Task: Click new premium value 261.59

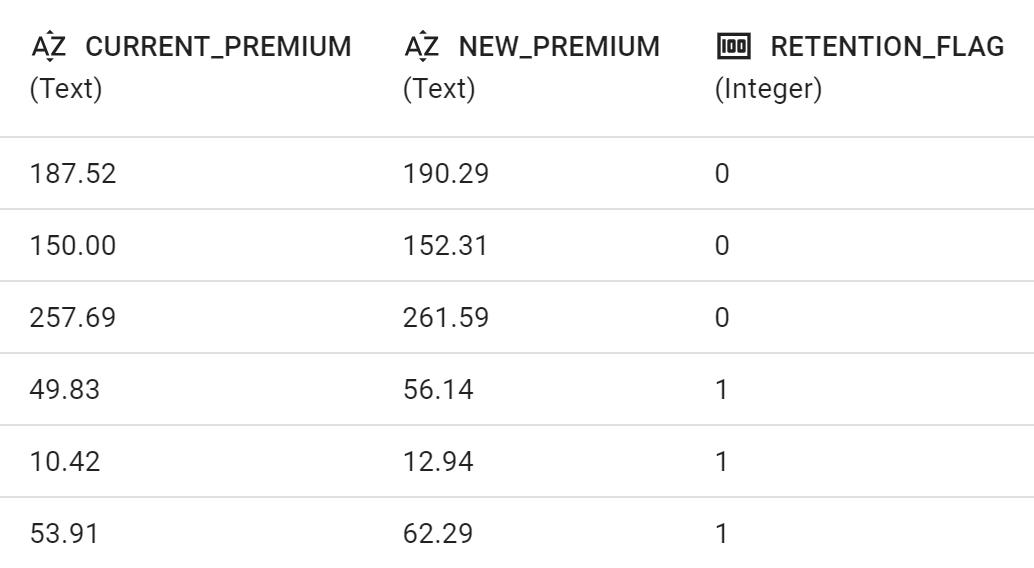Action: pyautogui.click(x=446, y=317)
